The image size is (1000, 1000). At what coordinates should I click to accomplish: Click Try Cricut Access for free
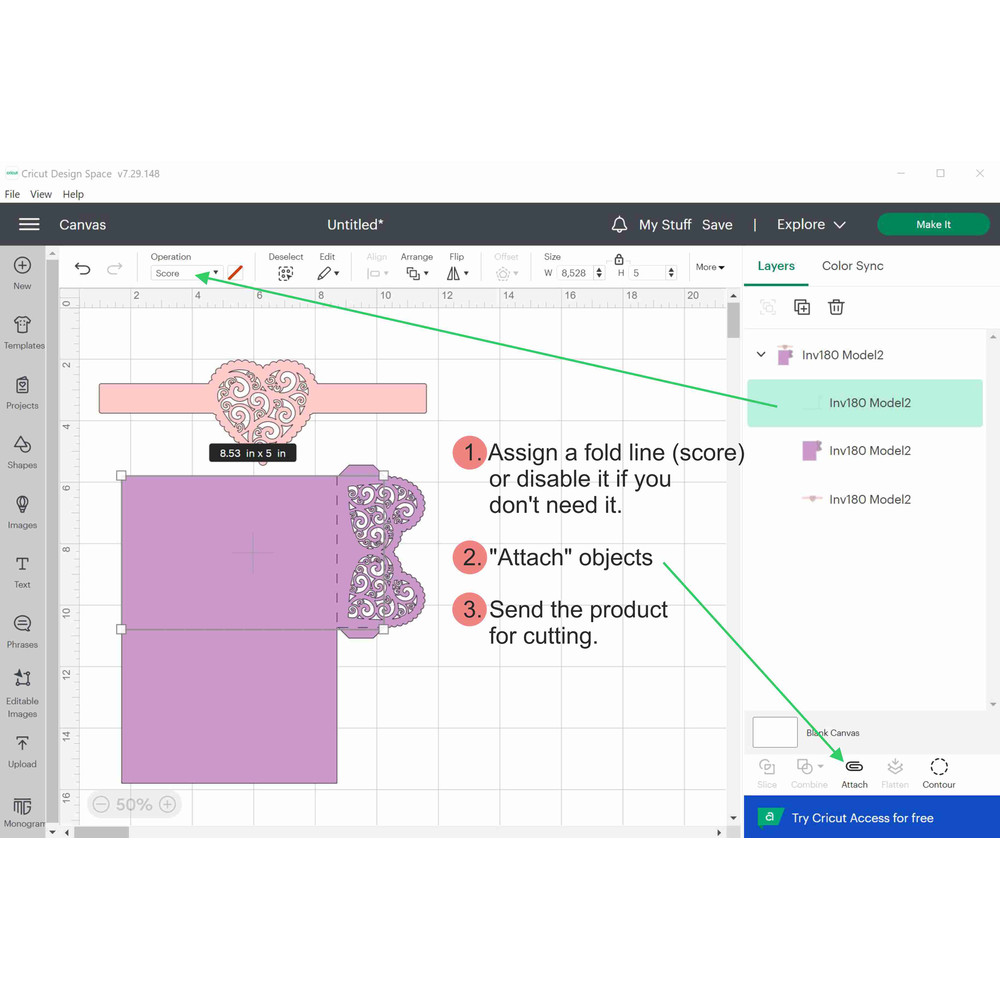(x=862, y=818)
